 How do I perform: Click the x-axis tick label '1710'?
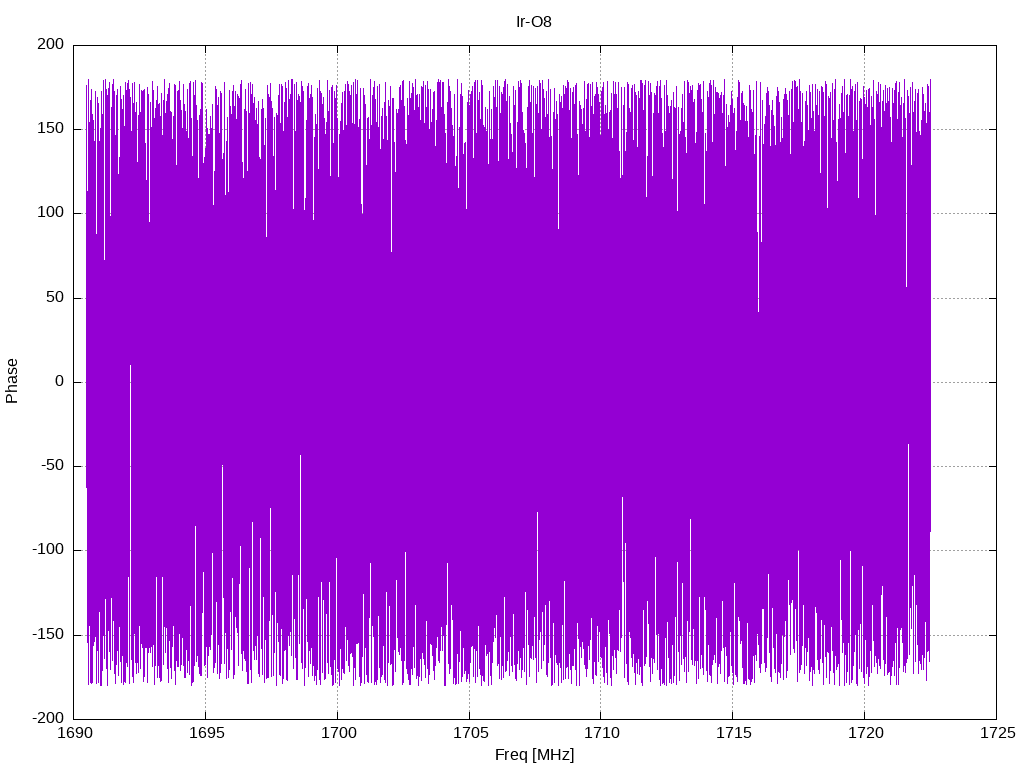[x=601, y=733]
